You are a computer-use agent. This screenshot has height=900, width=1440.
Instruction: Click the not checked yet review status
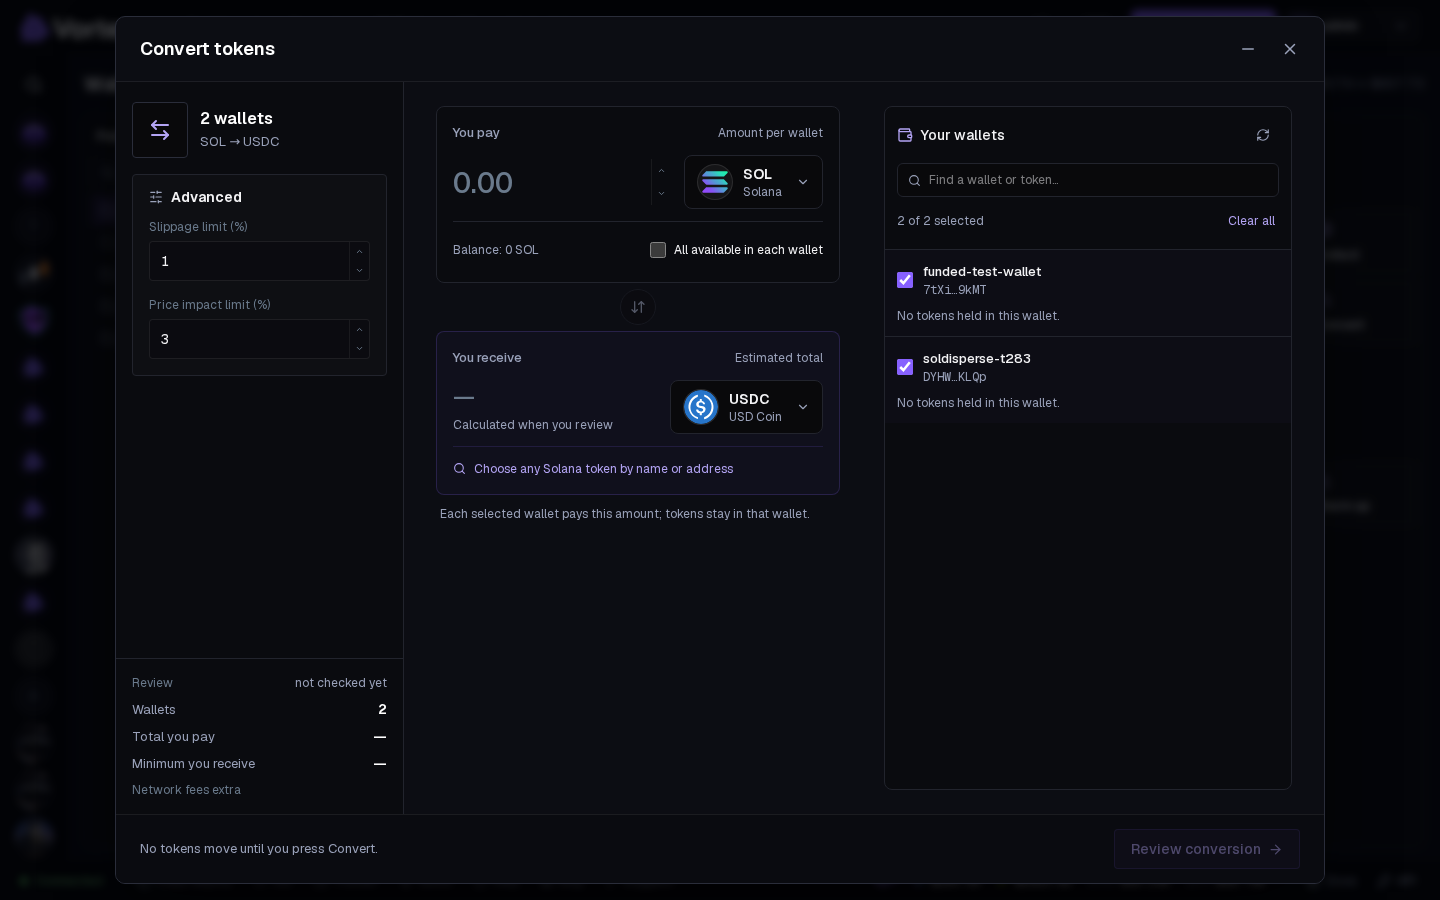click(341, 683)
